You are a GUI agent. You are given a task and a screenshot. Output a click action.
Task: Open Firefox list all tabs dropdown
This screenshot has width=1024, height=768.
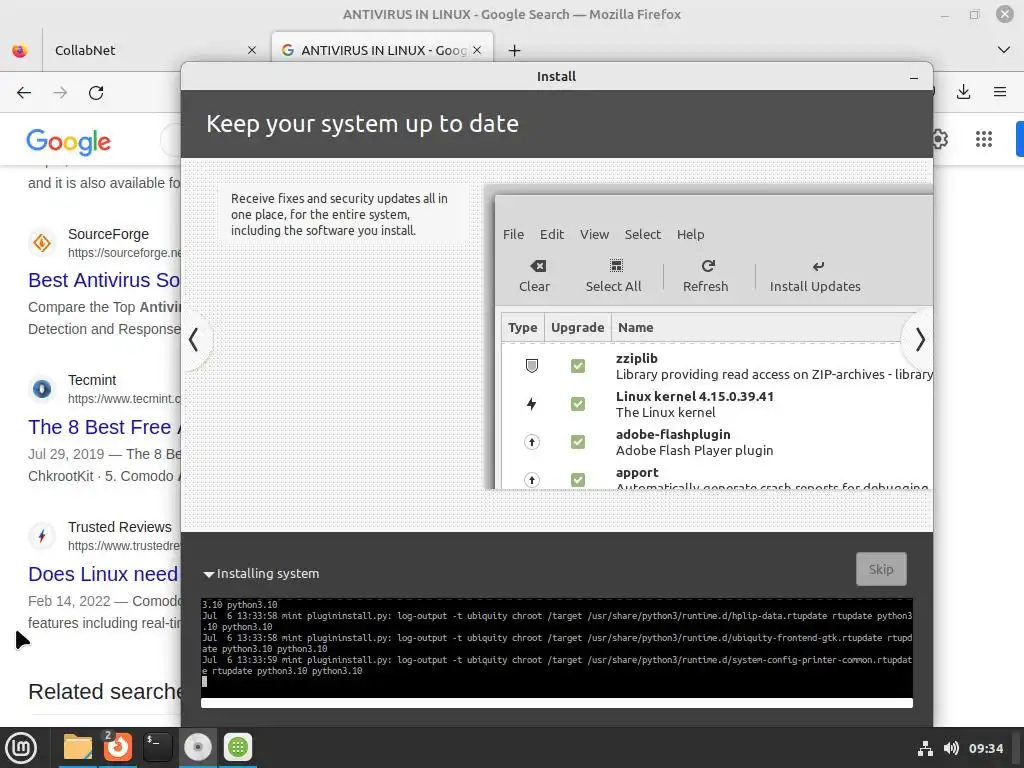pyautogui.click(x=1004, y=50)
